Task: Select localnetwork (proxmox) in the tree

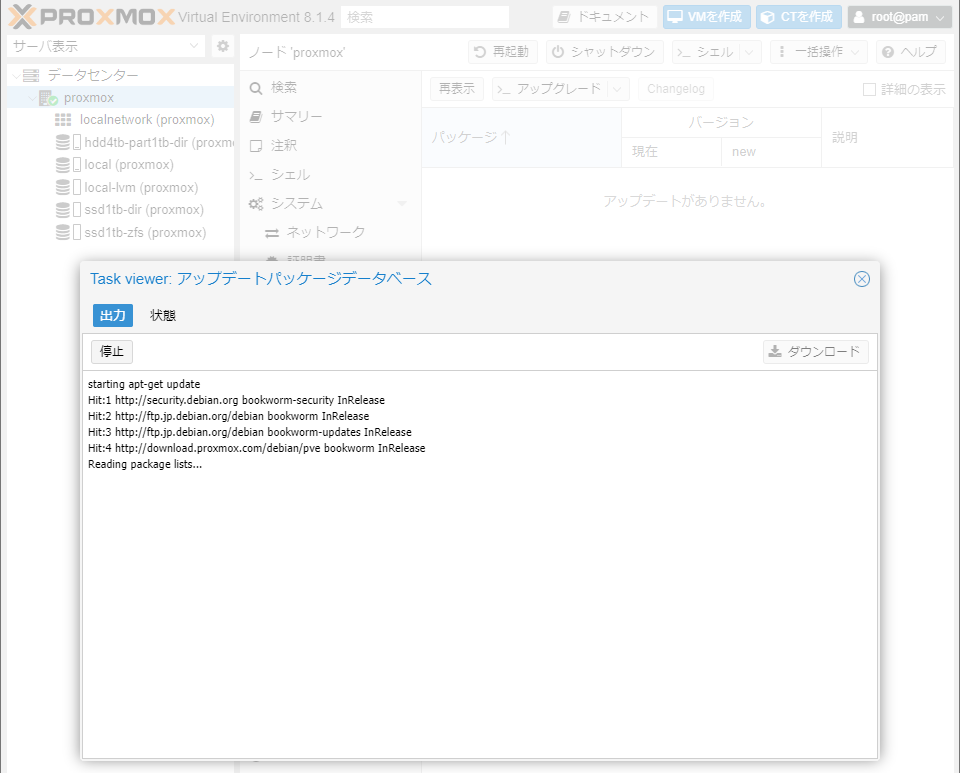Action: [146, 120]
